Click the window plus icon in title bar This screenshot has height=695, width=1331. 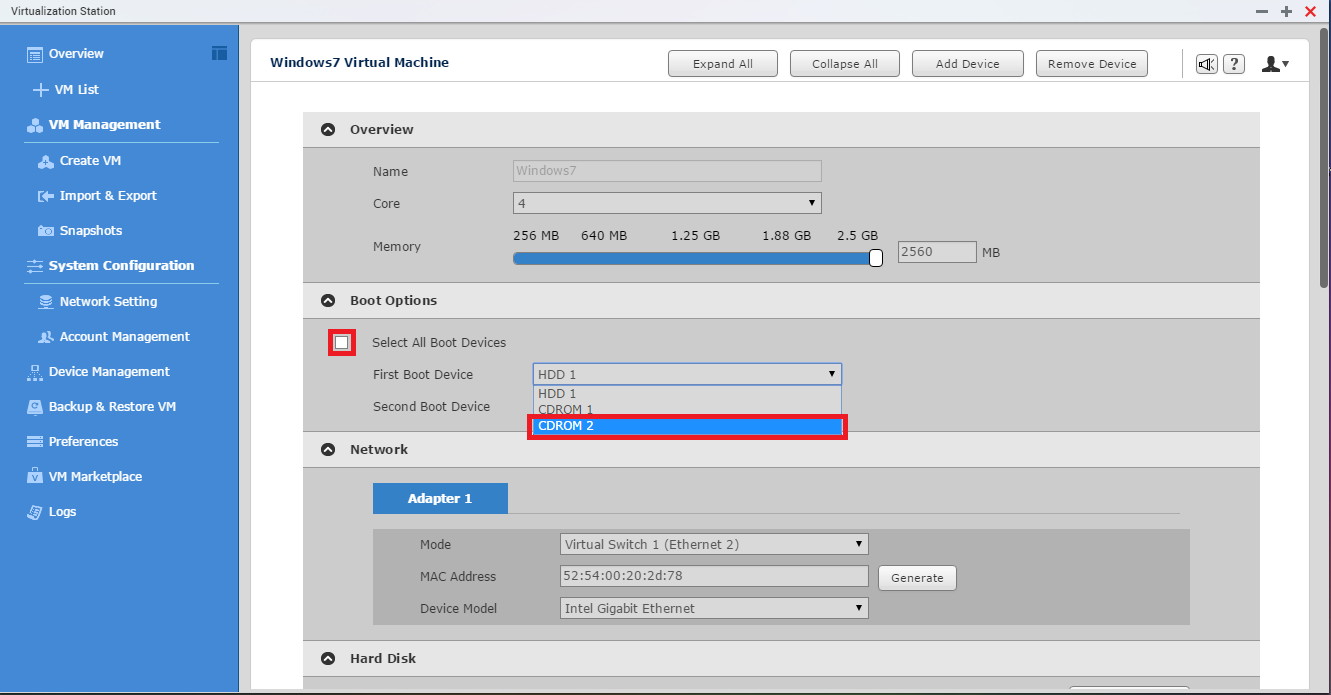1287,11
